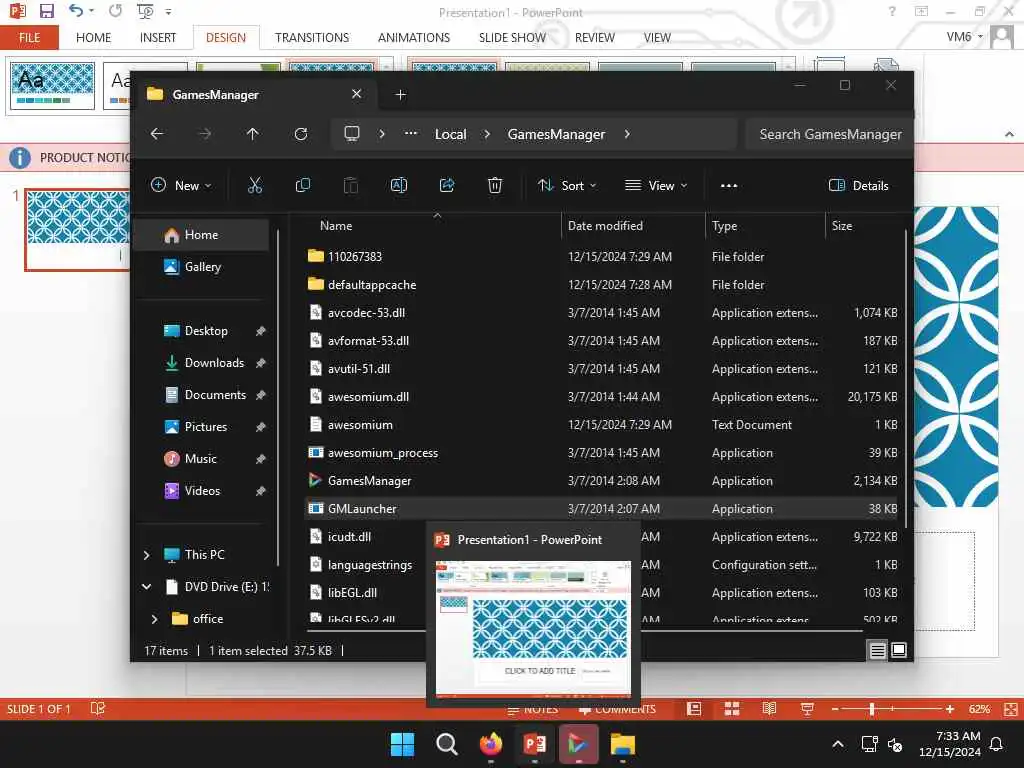Click the PowerPoint zoom slider handle
This screenshot has width=1024, height=768.
[871, 709]
